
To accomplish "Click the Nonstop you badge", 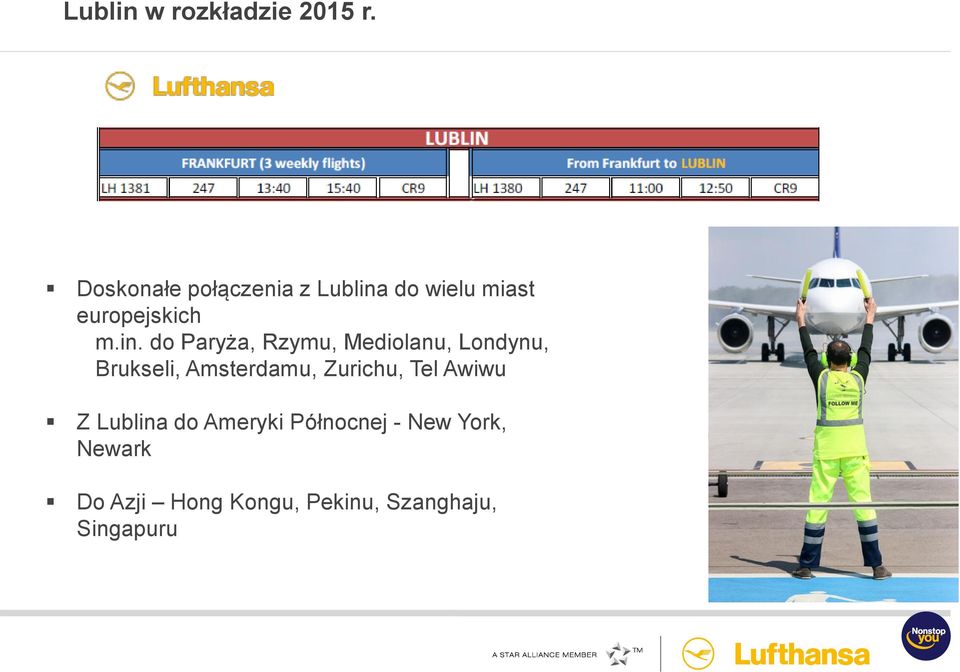I will tap(926, 636).
